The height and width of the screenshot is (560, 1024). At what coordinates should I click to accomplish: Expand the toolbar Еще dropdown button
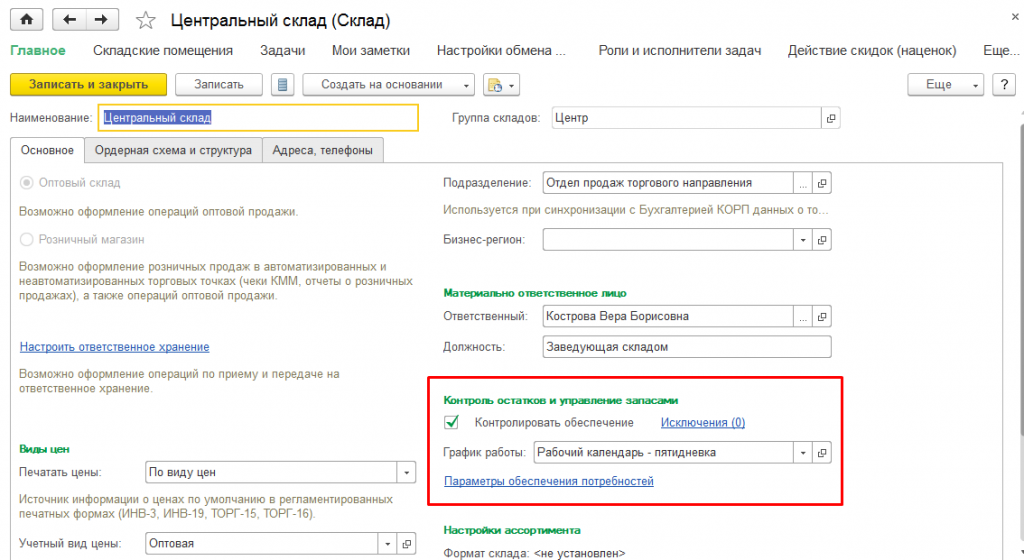(x=945, y=85)
